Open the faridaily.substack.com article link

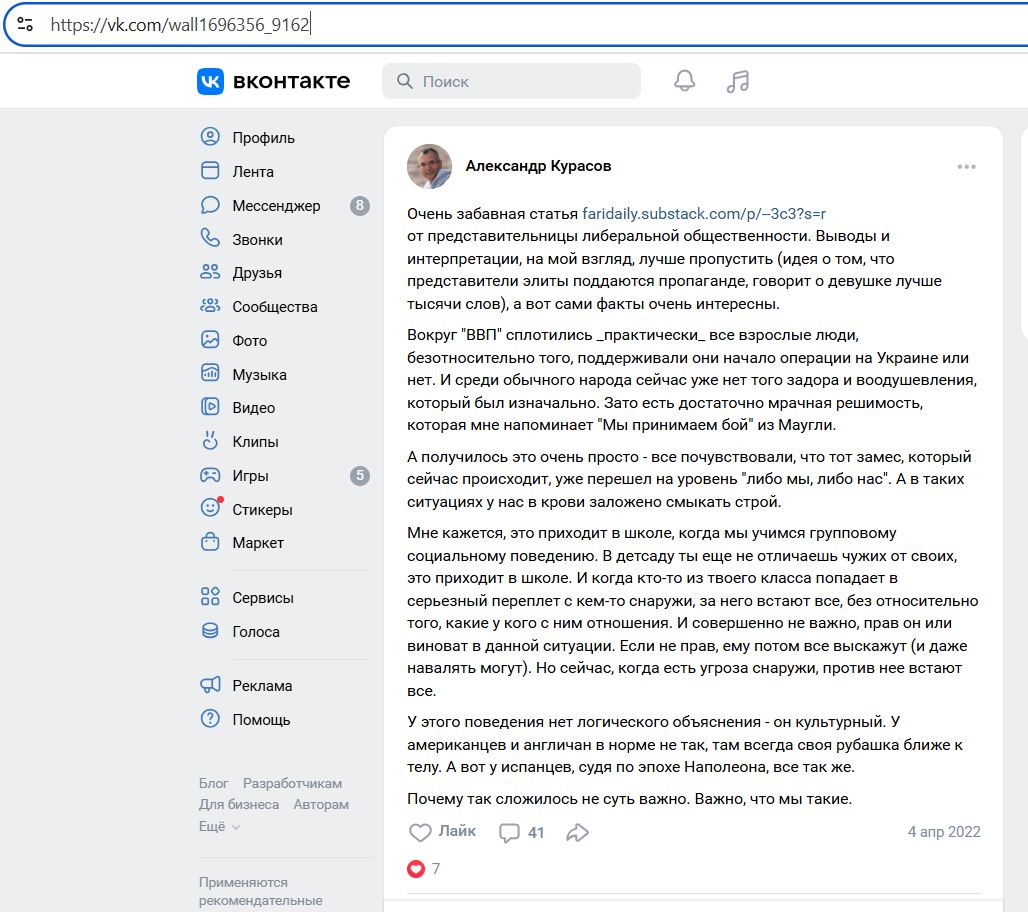tap(704, 213)
